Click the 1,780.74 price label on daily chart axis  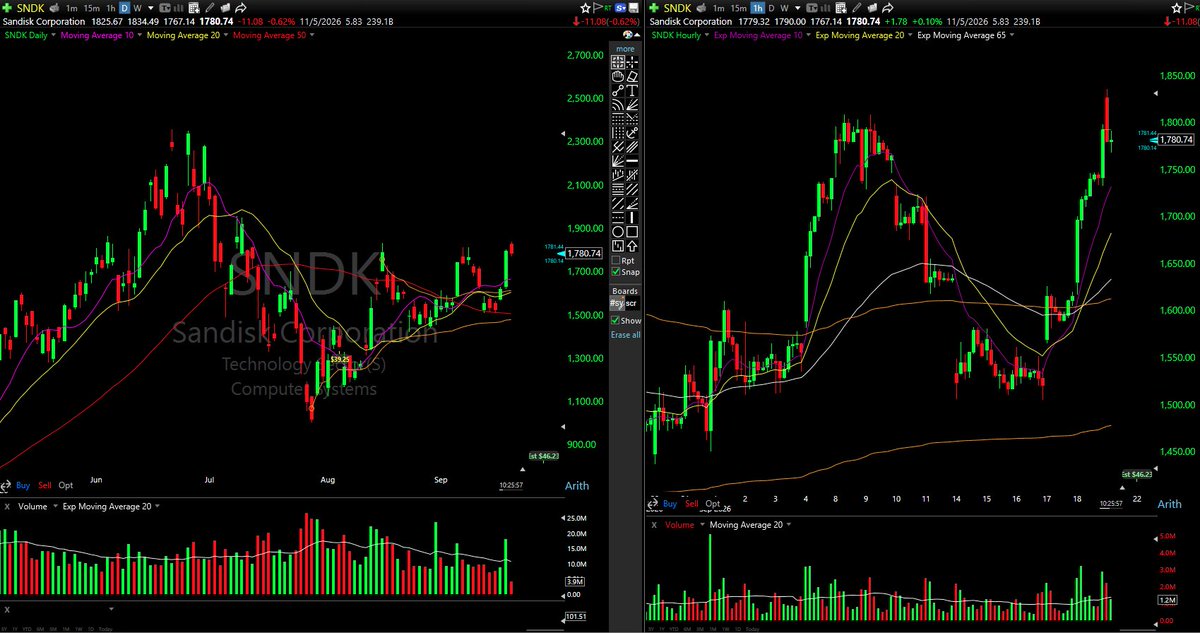click(x=584, y=253)
